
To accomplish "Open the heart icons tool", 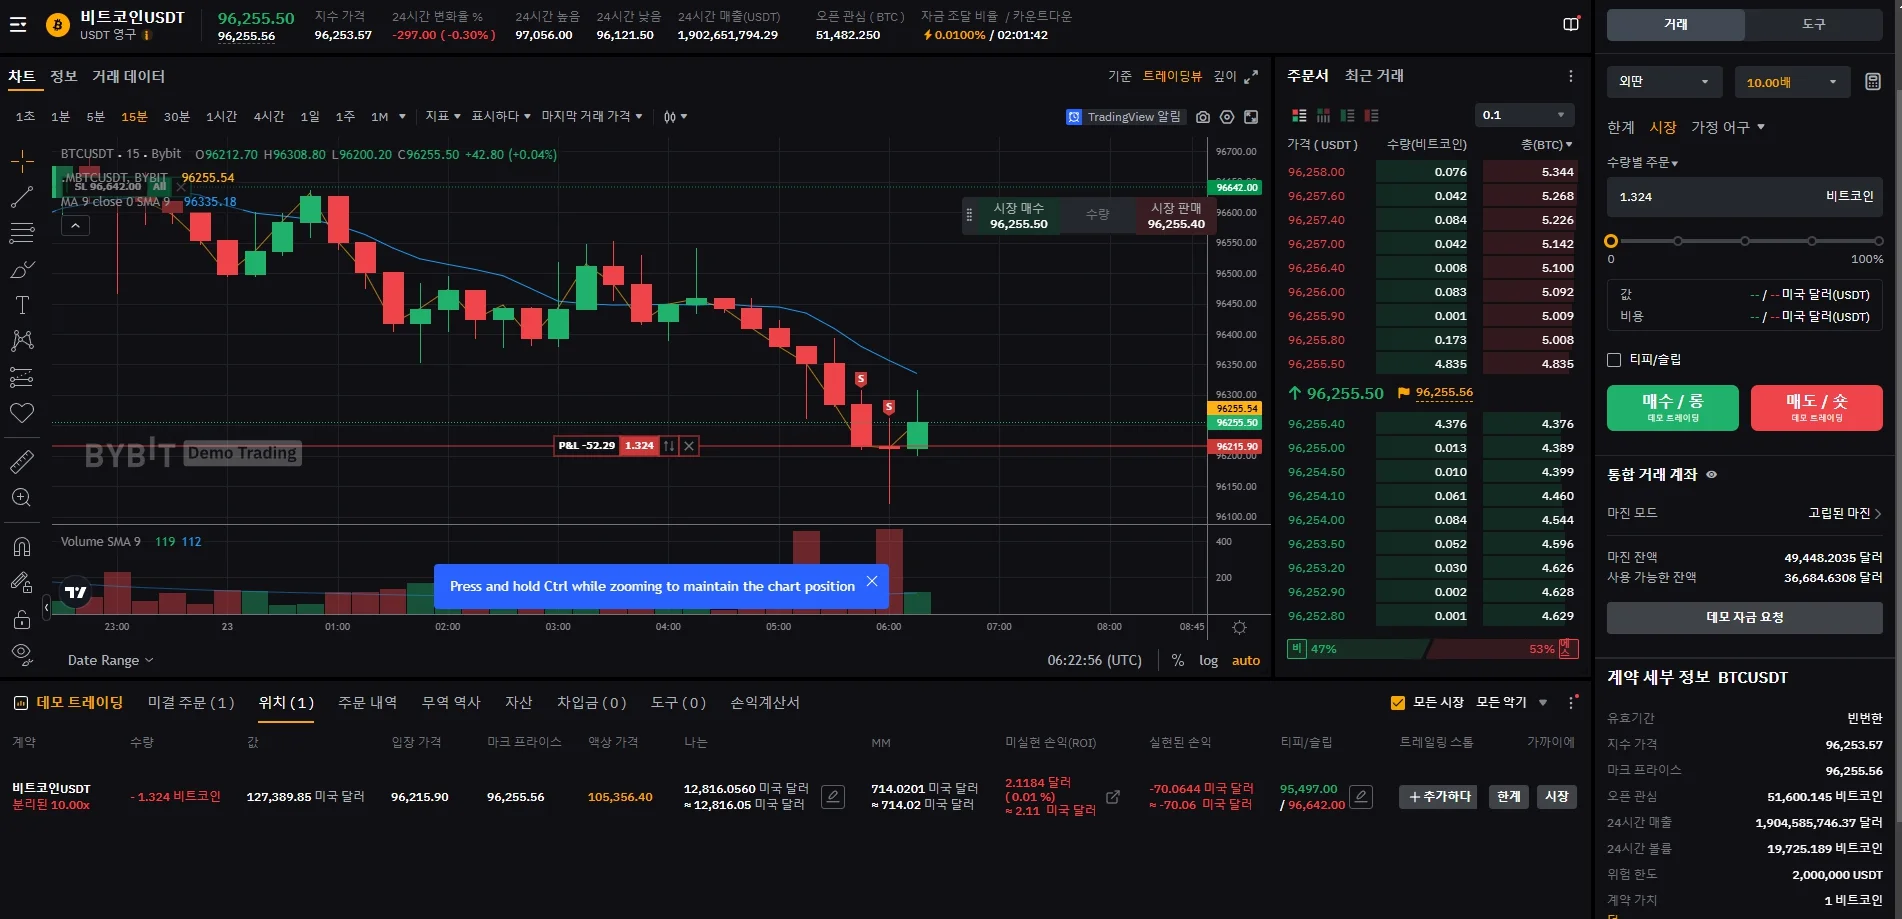I will pyautogui.click(x=22, y=413).
